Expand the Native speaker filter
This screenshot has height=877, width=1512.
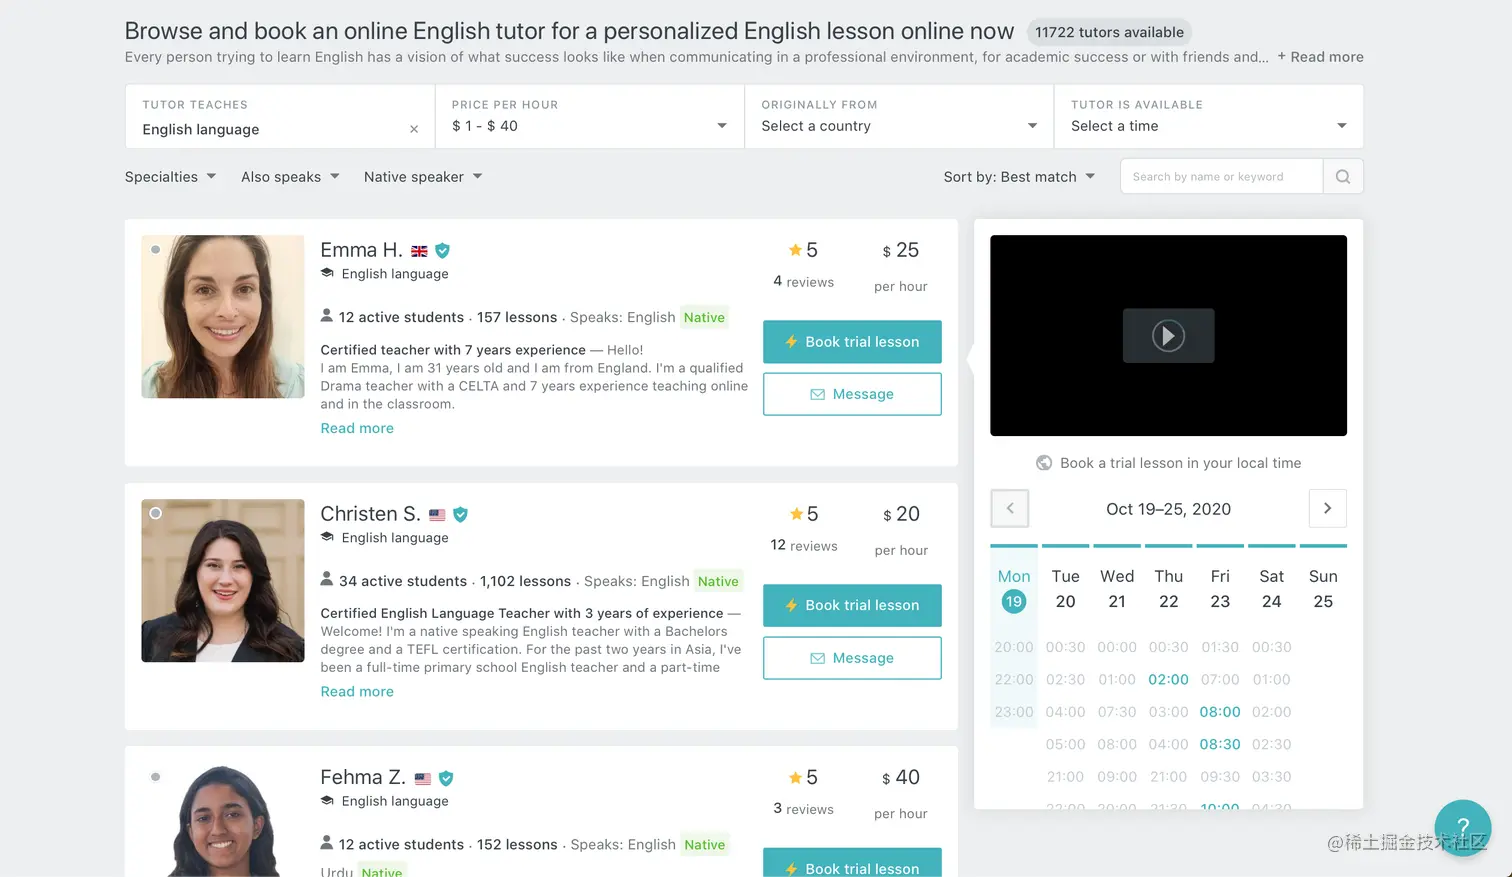[x=423, y=177]
